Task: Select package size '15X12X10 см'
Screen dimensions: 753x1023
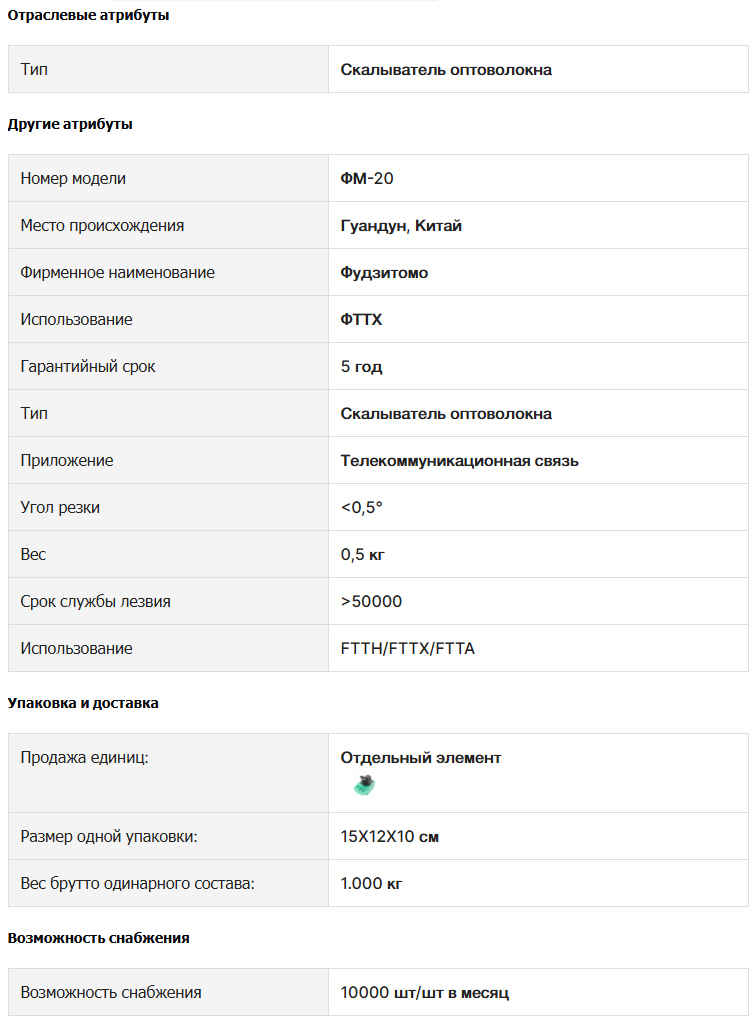Action: [x=390, y=836]
